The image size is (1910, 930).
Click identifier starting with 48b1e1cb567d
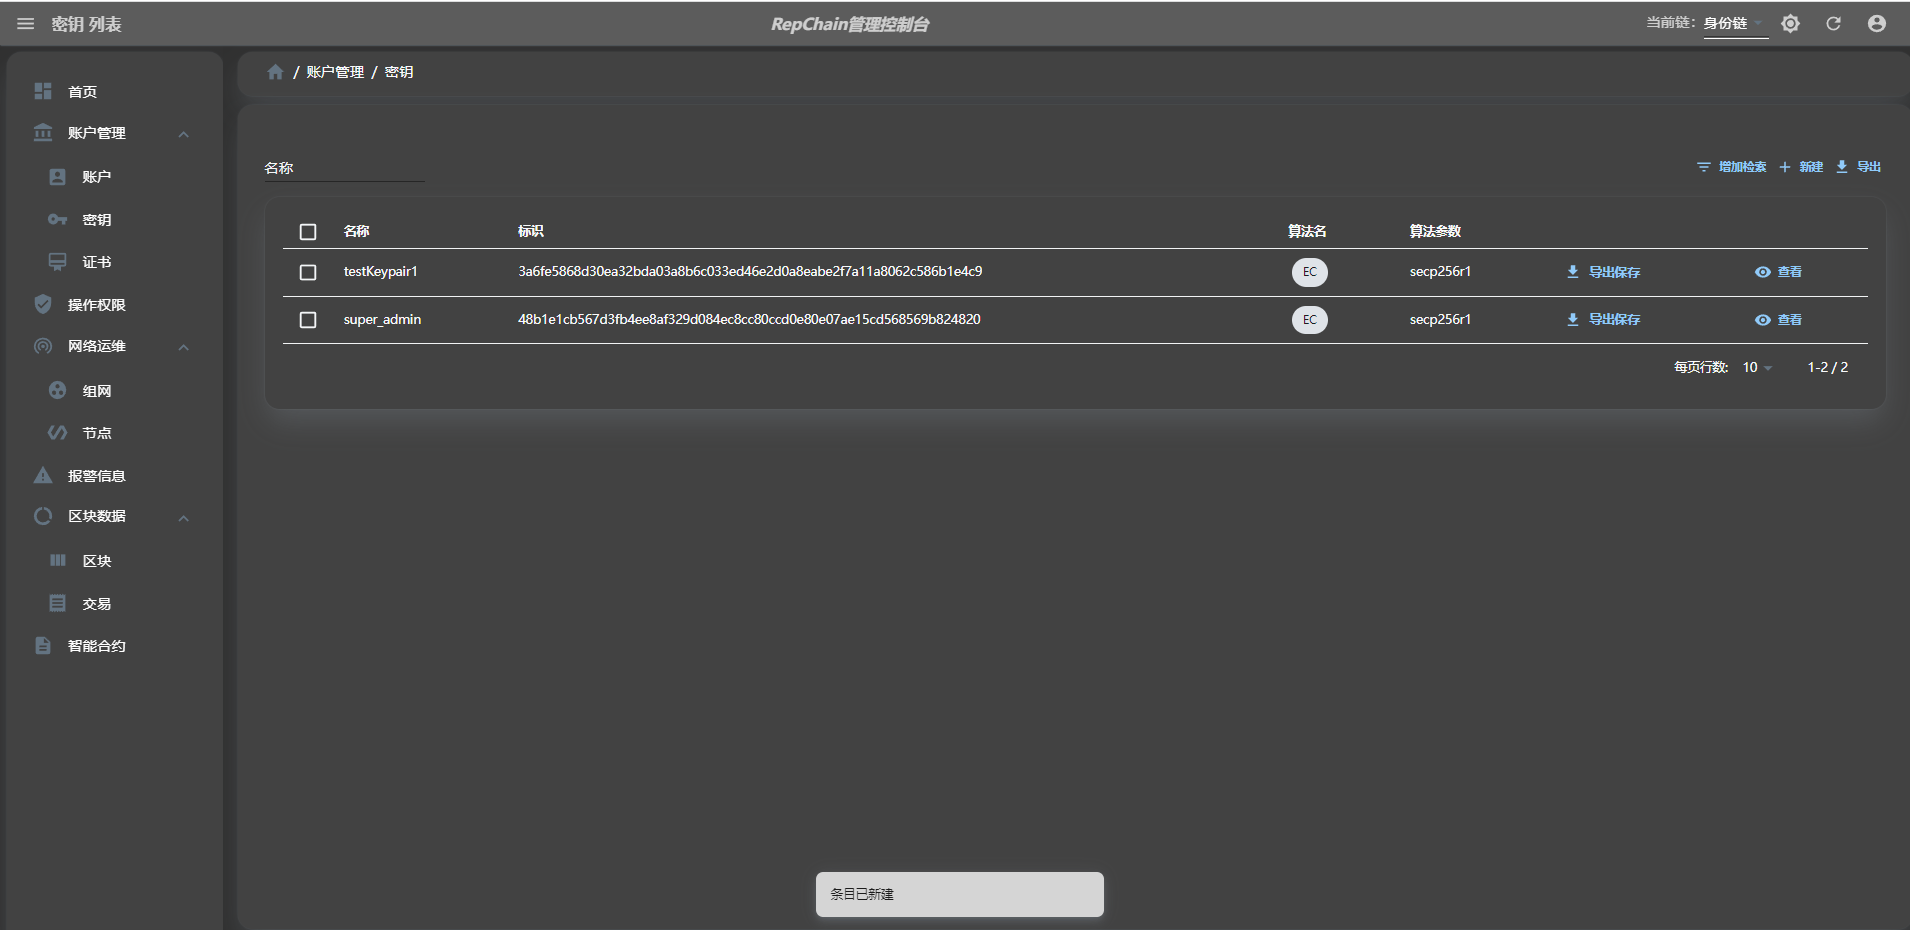pos(749,319)
